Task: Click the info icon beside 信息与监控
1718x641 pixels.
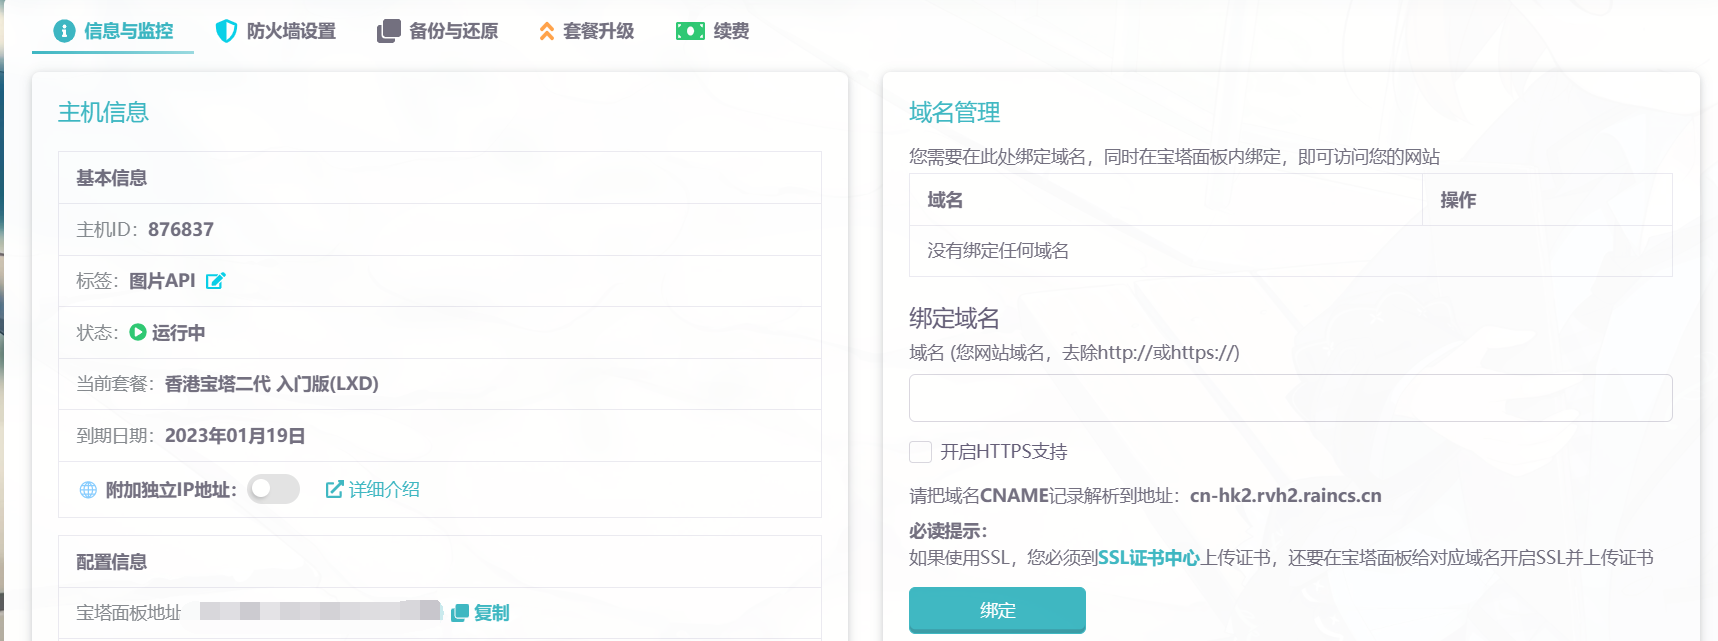Action: coord(64,31)
